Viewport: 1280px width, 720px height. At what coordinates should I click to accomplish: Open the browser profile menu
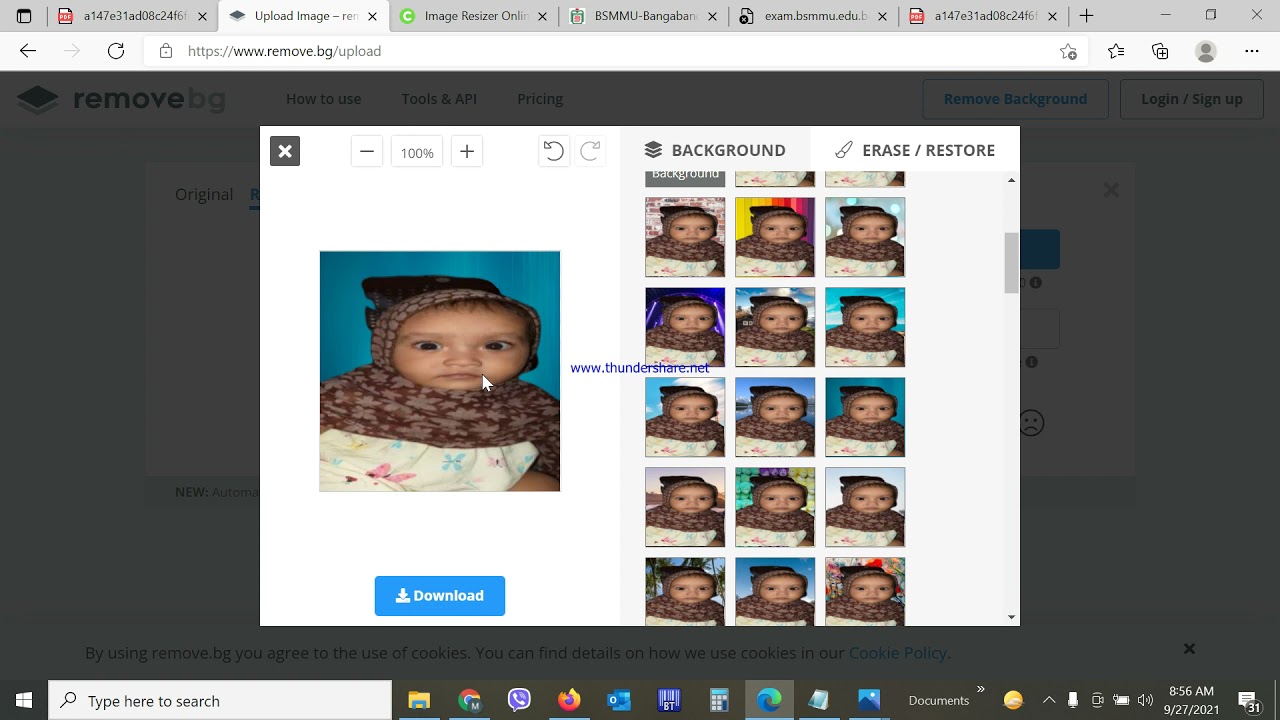[1206, 51]
